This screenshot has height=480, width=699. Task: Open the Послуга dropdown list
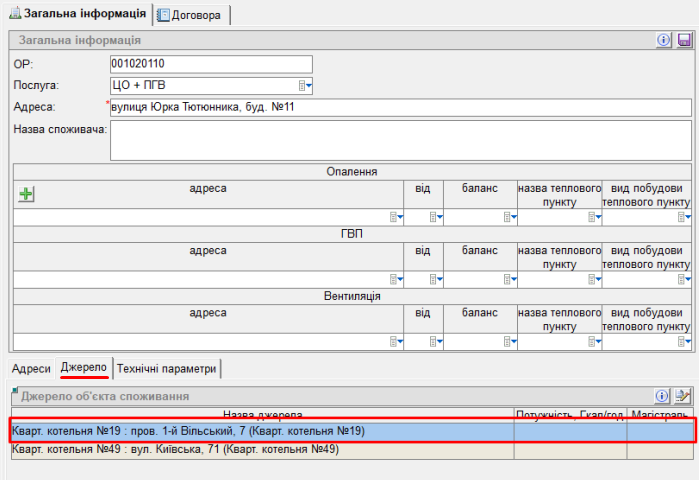[x=307, y=86]
